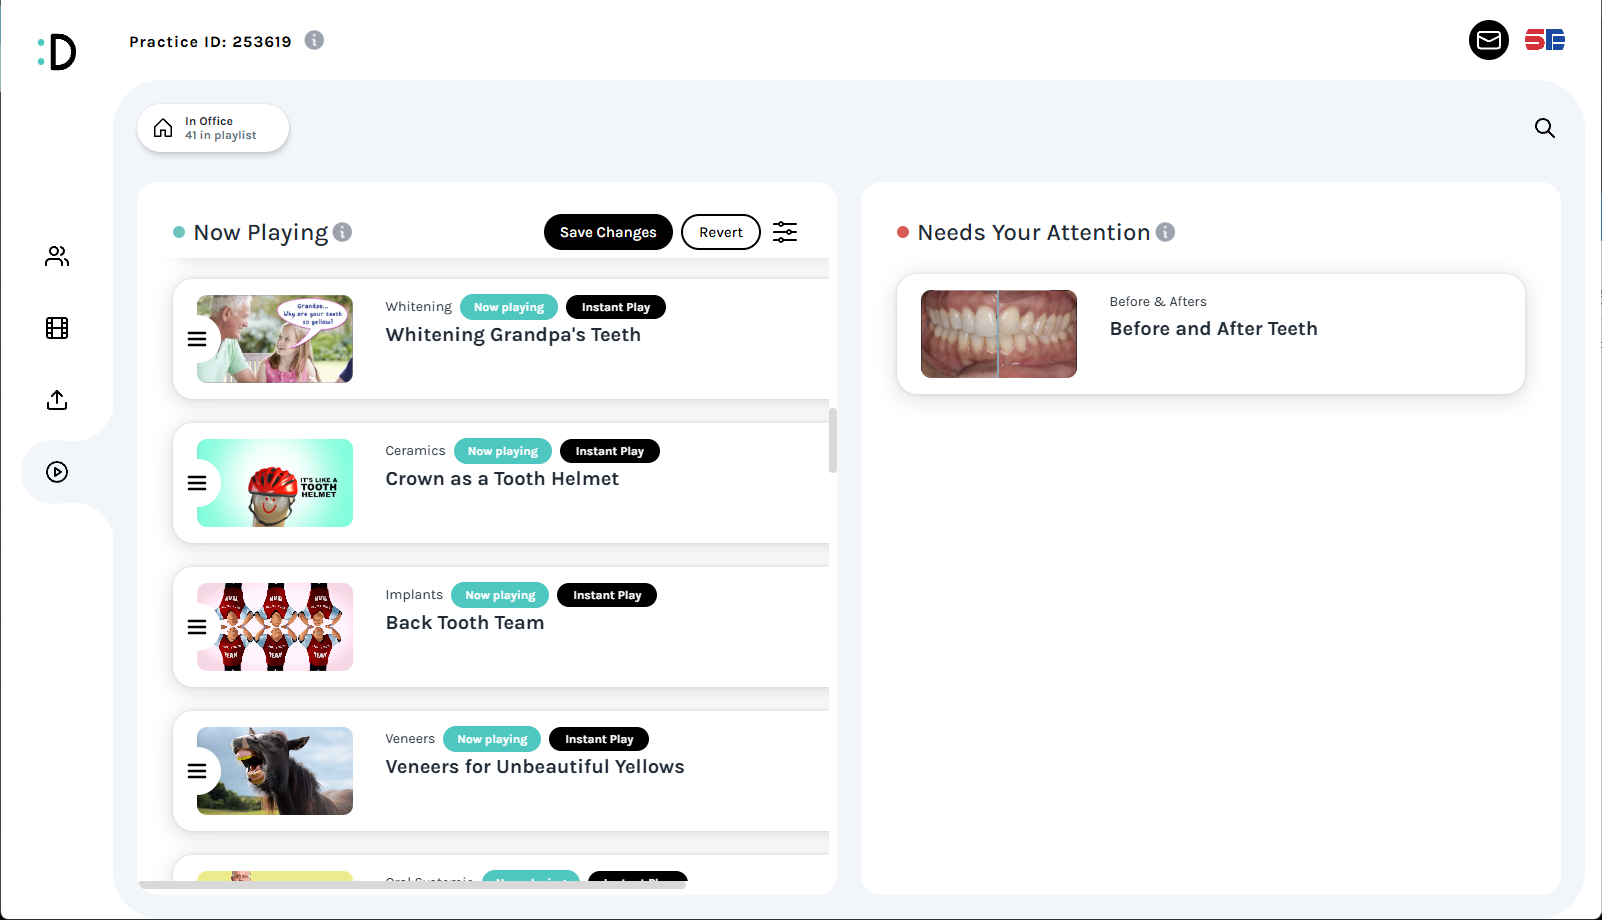Image resolution: width=1602 pixels, height=920 pixels.
Task: Click the D logo in top-left corner
Action: [57, 52]
